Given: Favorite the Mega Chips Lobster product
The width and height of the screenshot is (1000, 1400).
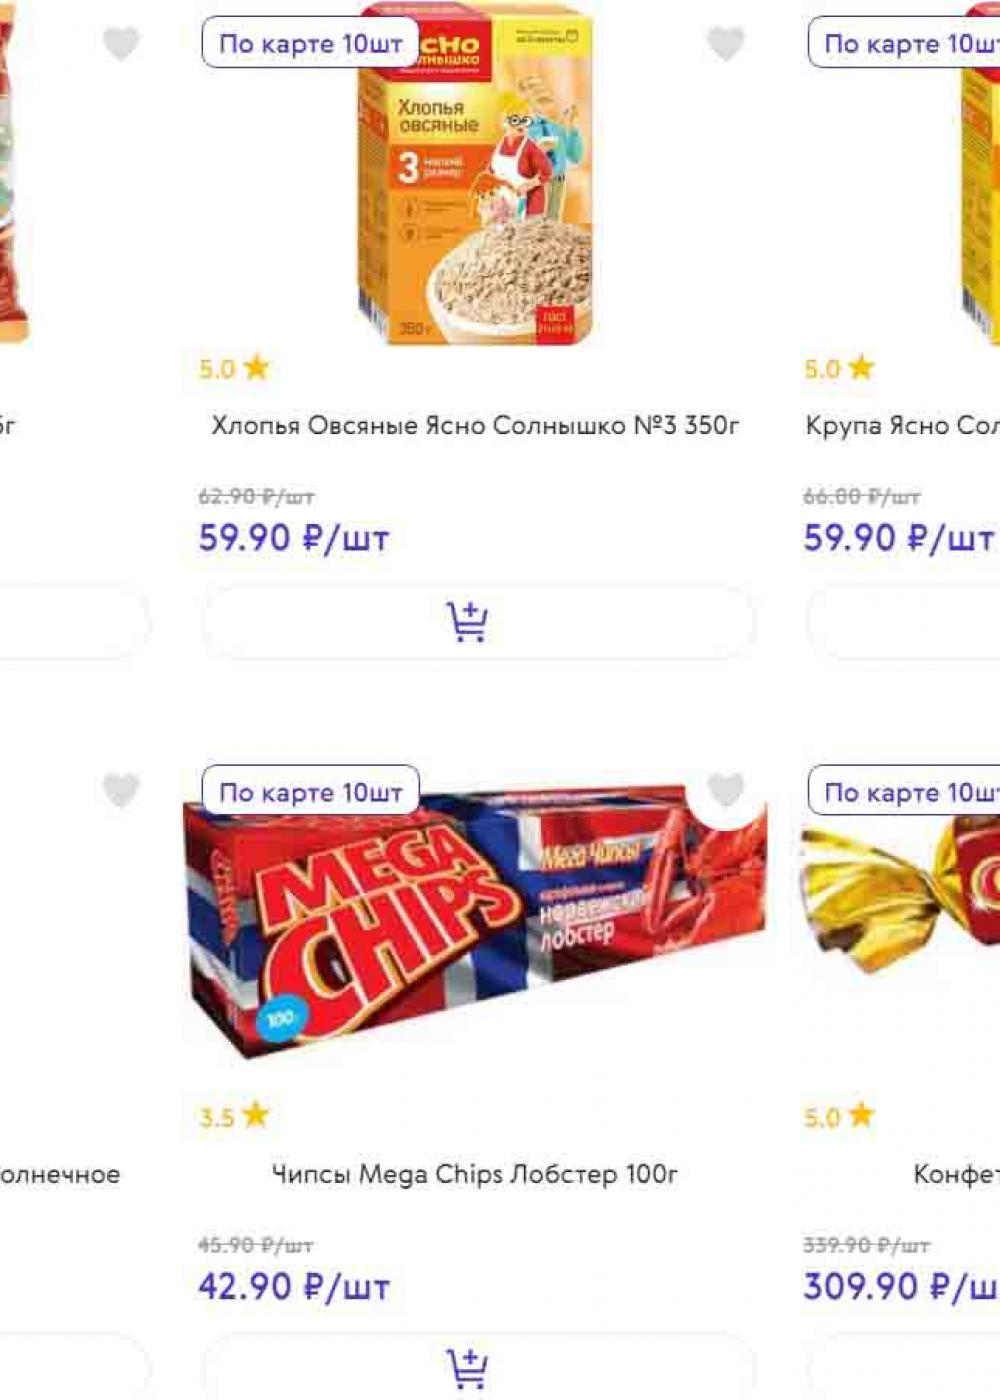Looking at the screenshot, I should pos(726,791).
